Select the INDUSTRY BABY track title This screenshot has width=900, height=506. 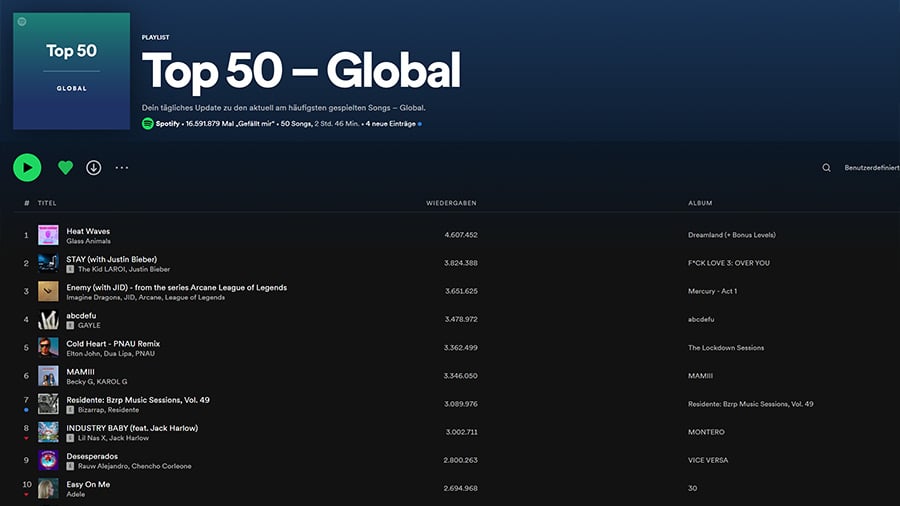[x=132, y=428]
